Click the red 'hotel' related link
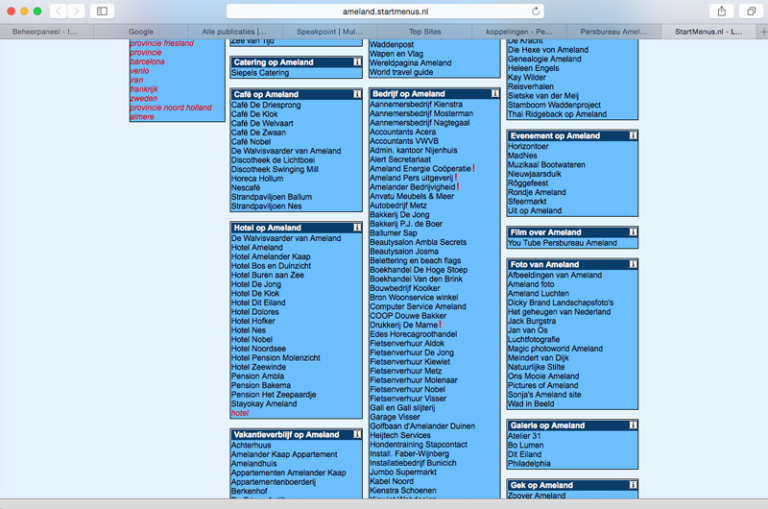Viewport: 768px width, 509px height. (x=240, y=413)
